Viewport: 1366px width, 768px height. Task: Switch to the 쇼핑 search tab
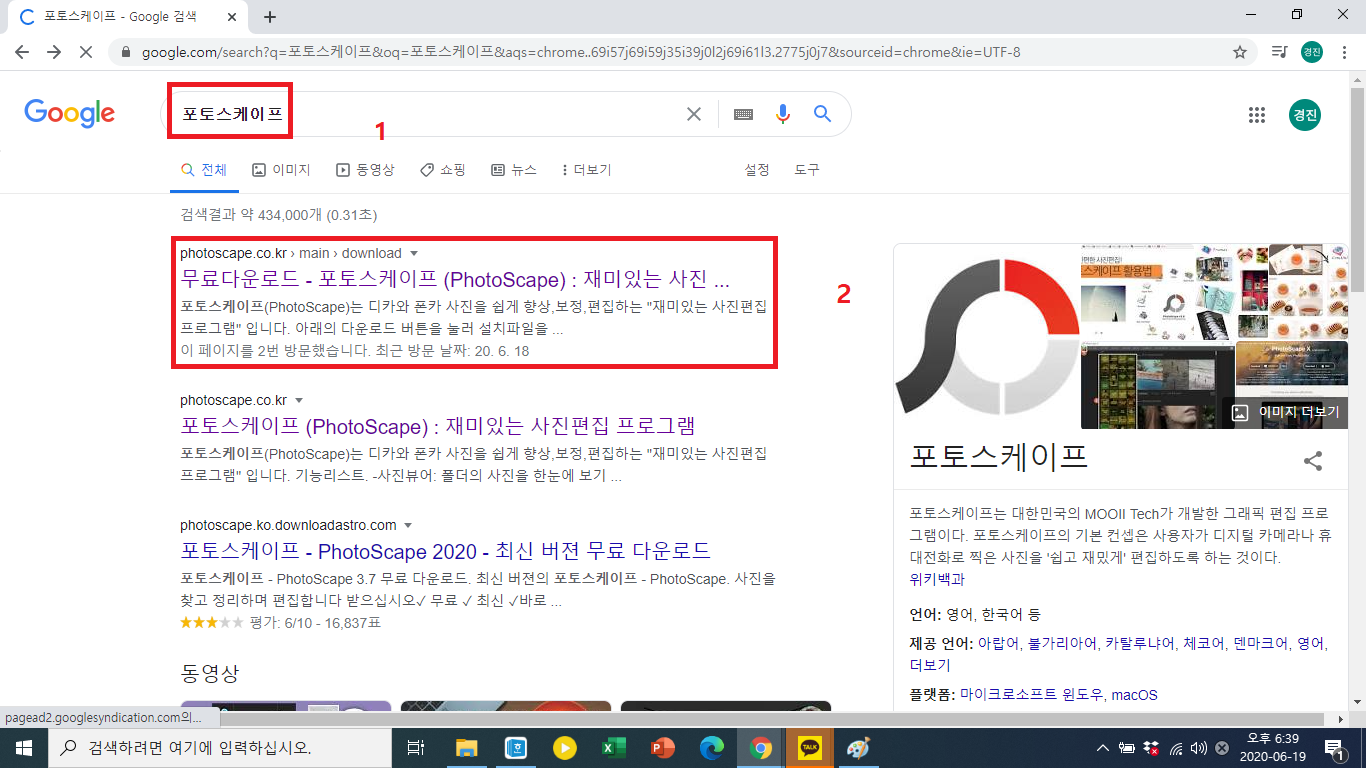tap(443, 170)
